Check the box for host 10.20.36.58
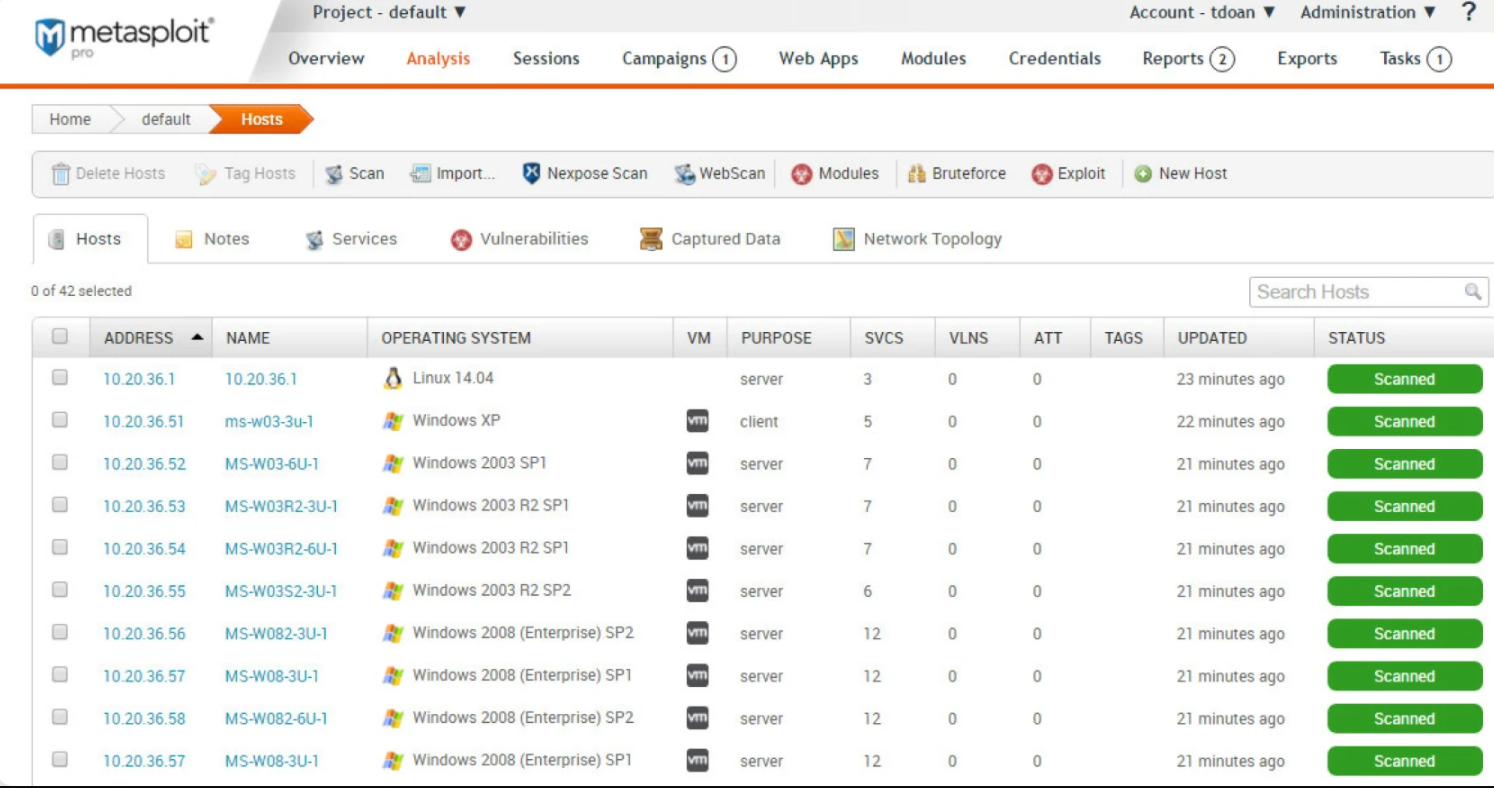Screen dimensions: 1494x788 tap(60, 717)
